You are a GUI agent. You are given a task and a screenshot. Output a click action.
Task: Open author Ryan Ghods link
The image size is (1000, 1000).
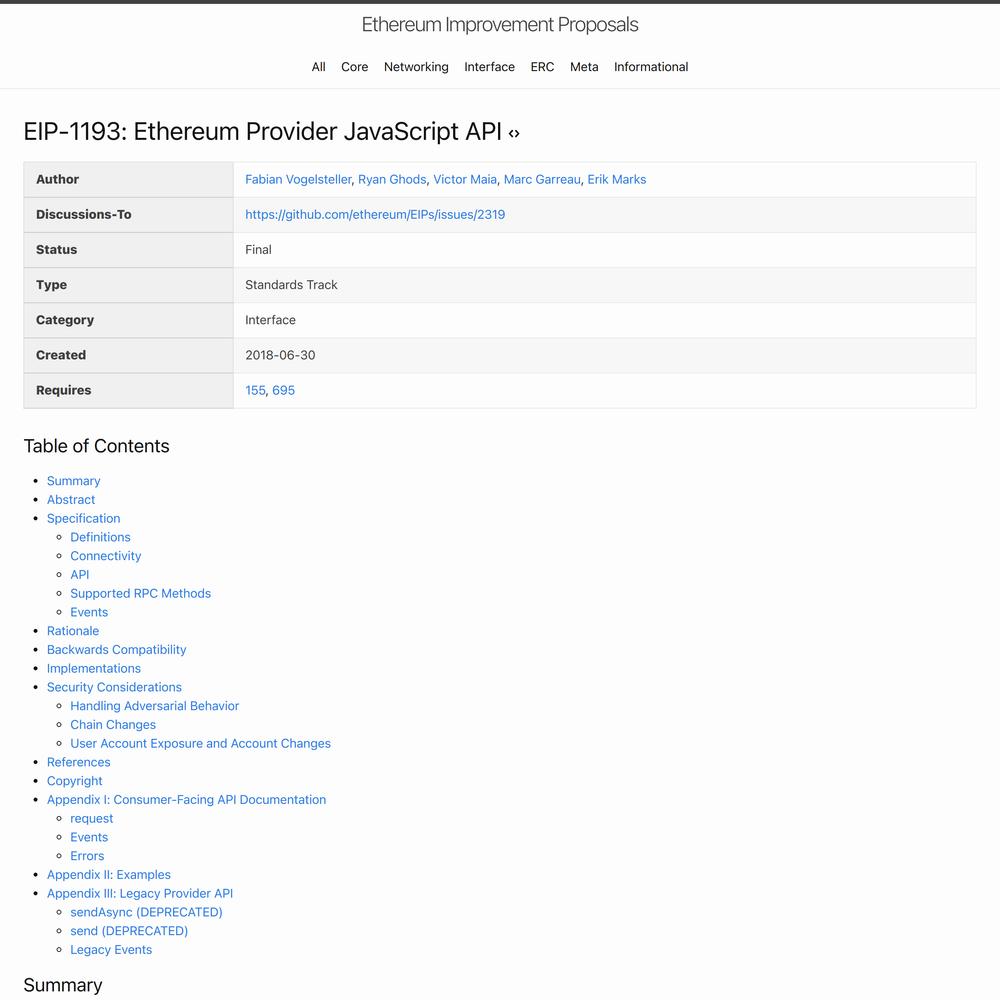(392, 179)
